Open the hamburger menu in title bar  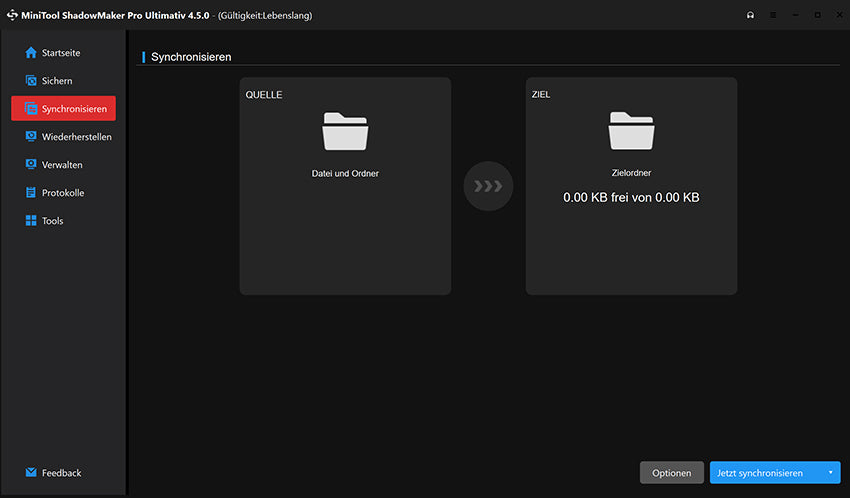coord(773,15)
